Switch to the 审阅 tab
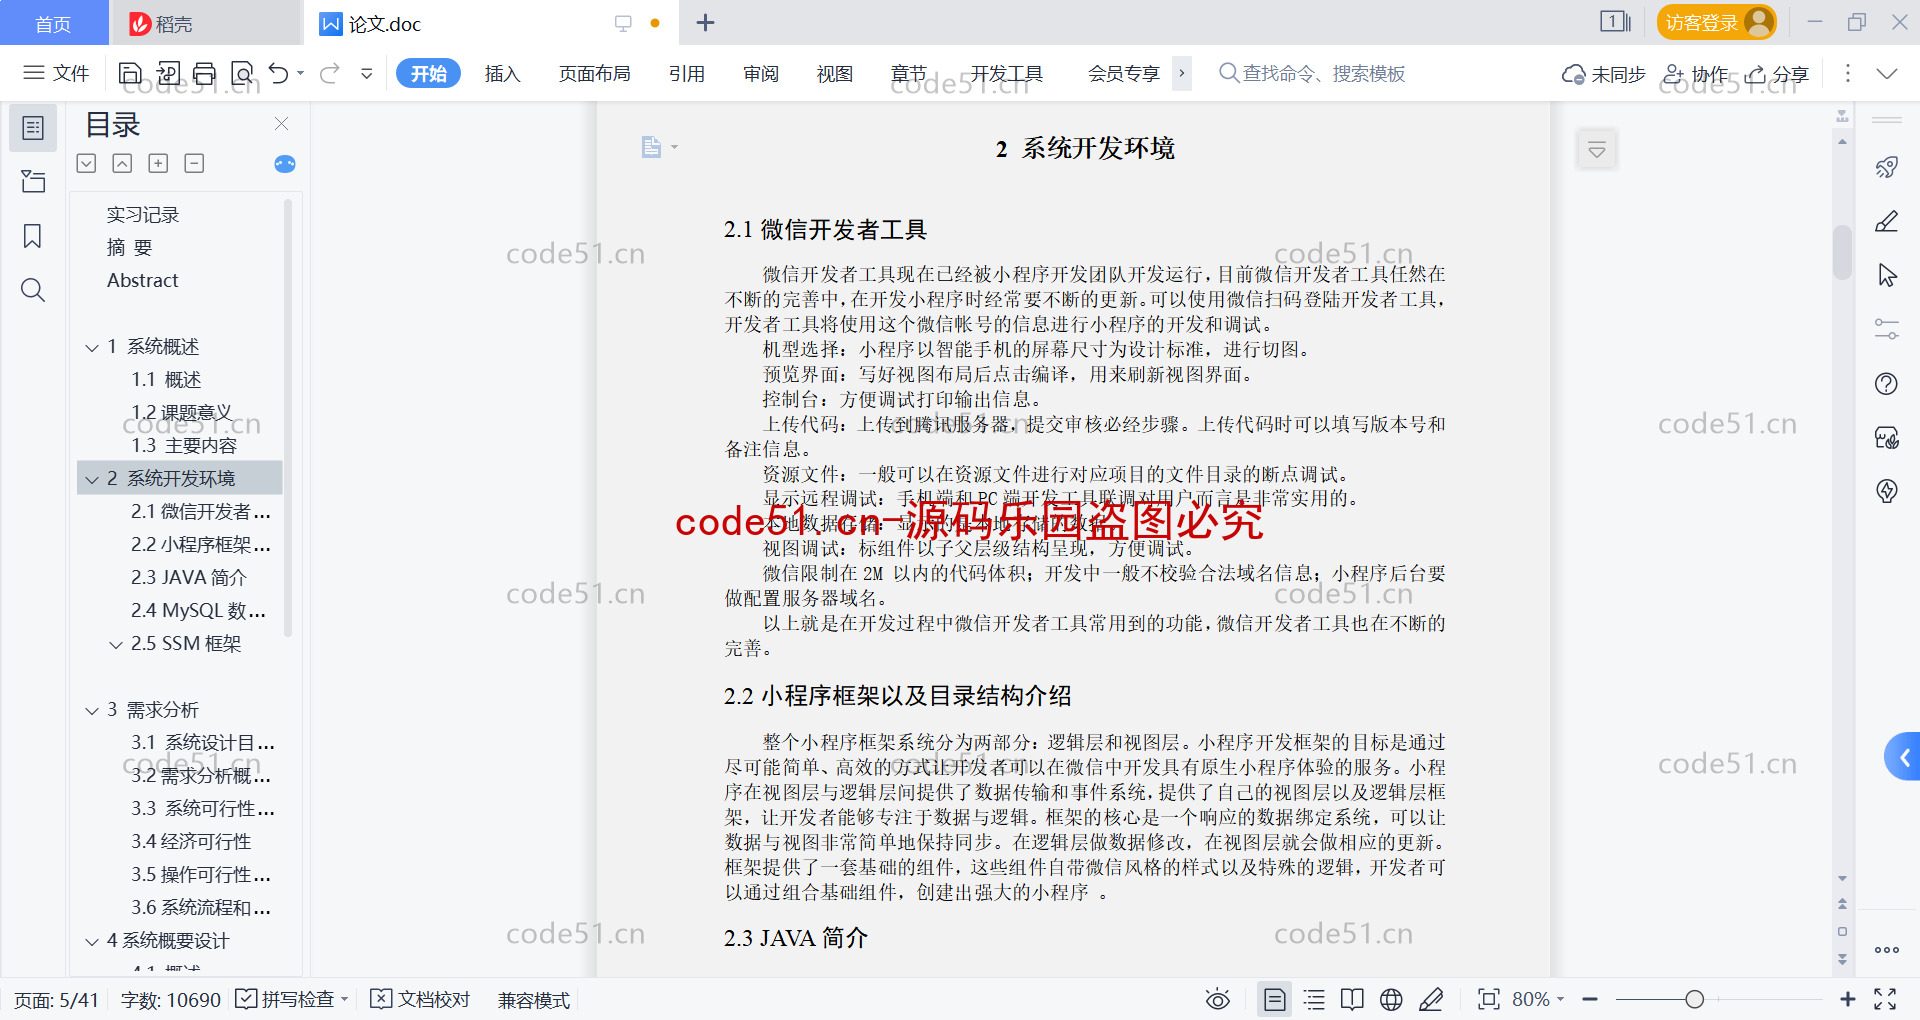 click(761, 73)
